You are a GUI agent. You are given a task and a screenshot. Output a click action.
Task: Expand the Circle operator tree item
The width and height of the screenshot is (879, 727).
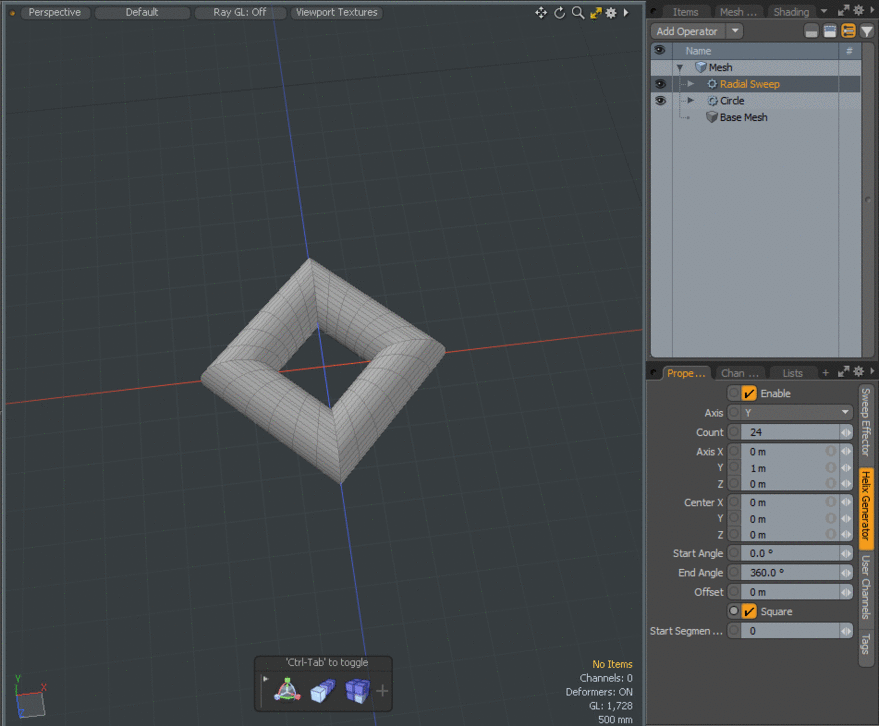pyautogui.click(x=690, y=101)
